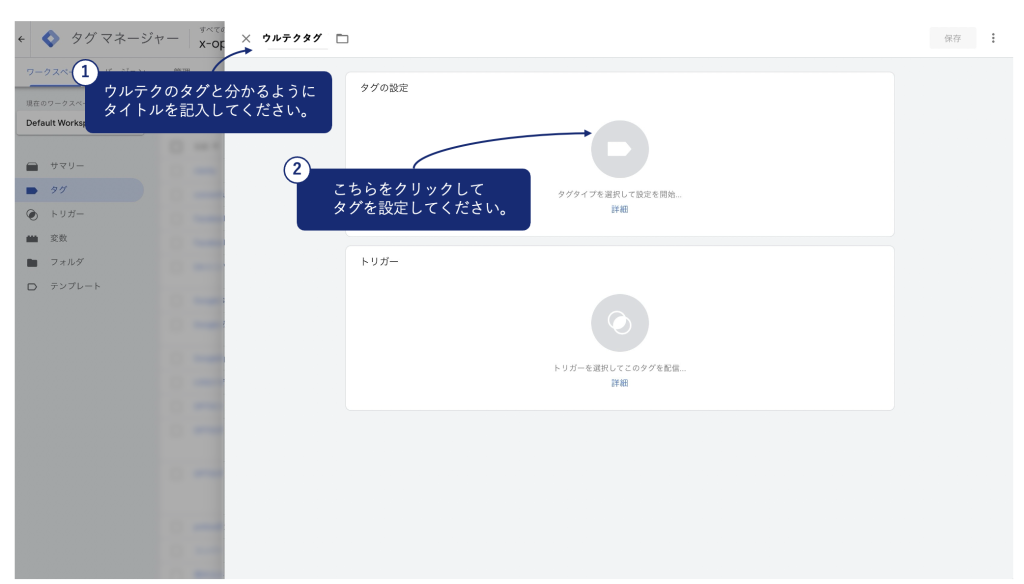Open the three-dot more options menu
The width and height of the screenshot is (1024, 584).
(x=992, y=38)
